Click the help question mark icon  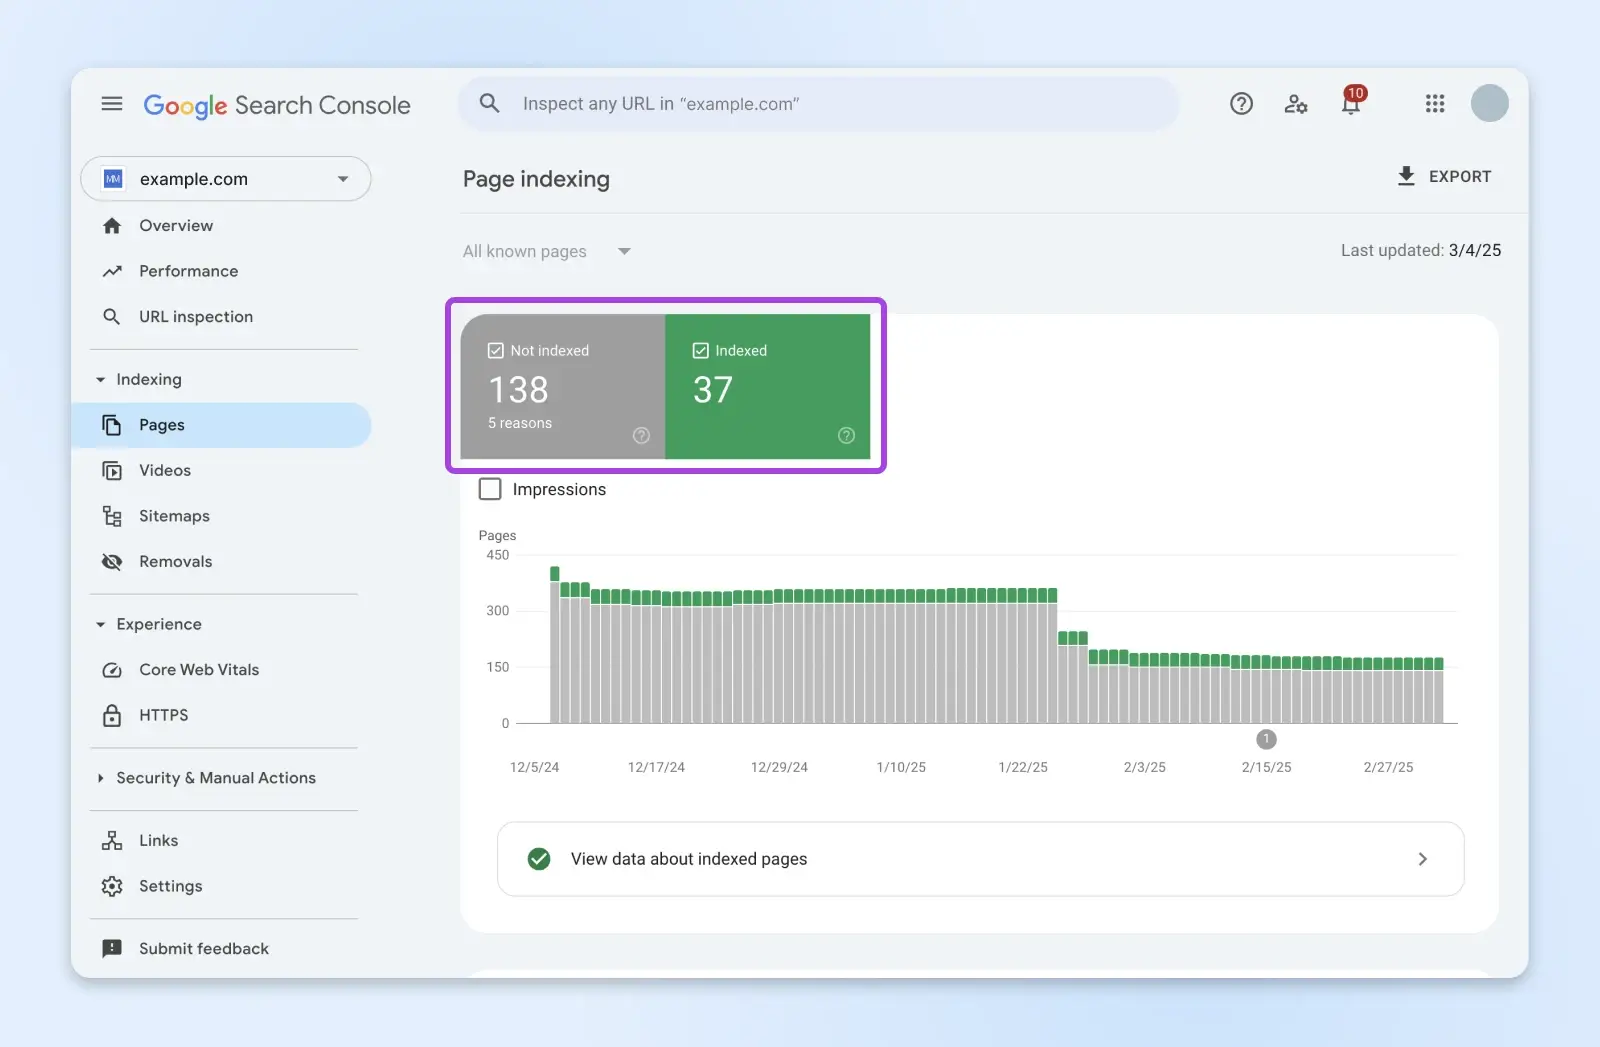tap(1241, 104)
